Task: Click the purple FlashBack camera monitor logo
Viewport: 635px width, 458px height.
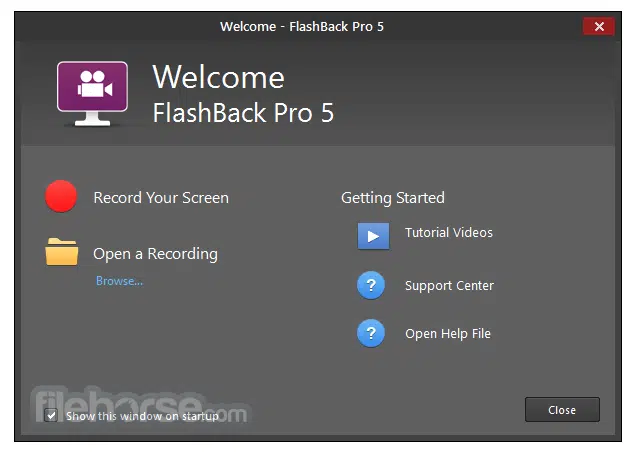Action: pyautogui.click(x=92, y=94)
